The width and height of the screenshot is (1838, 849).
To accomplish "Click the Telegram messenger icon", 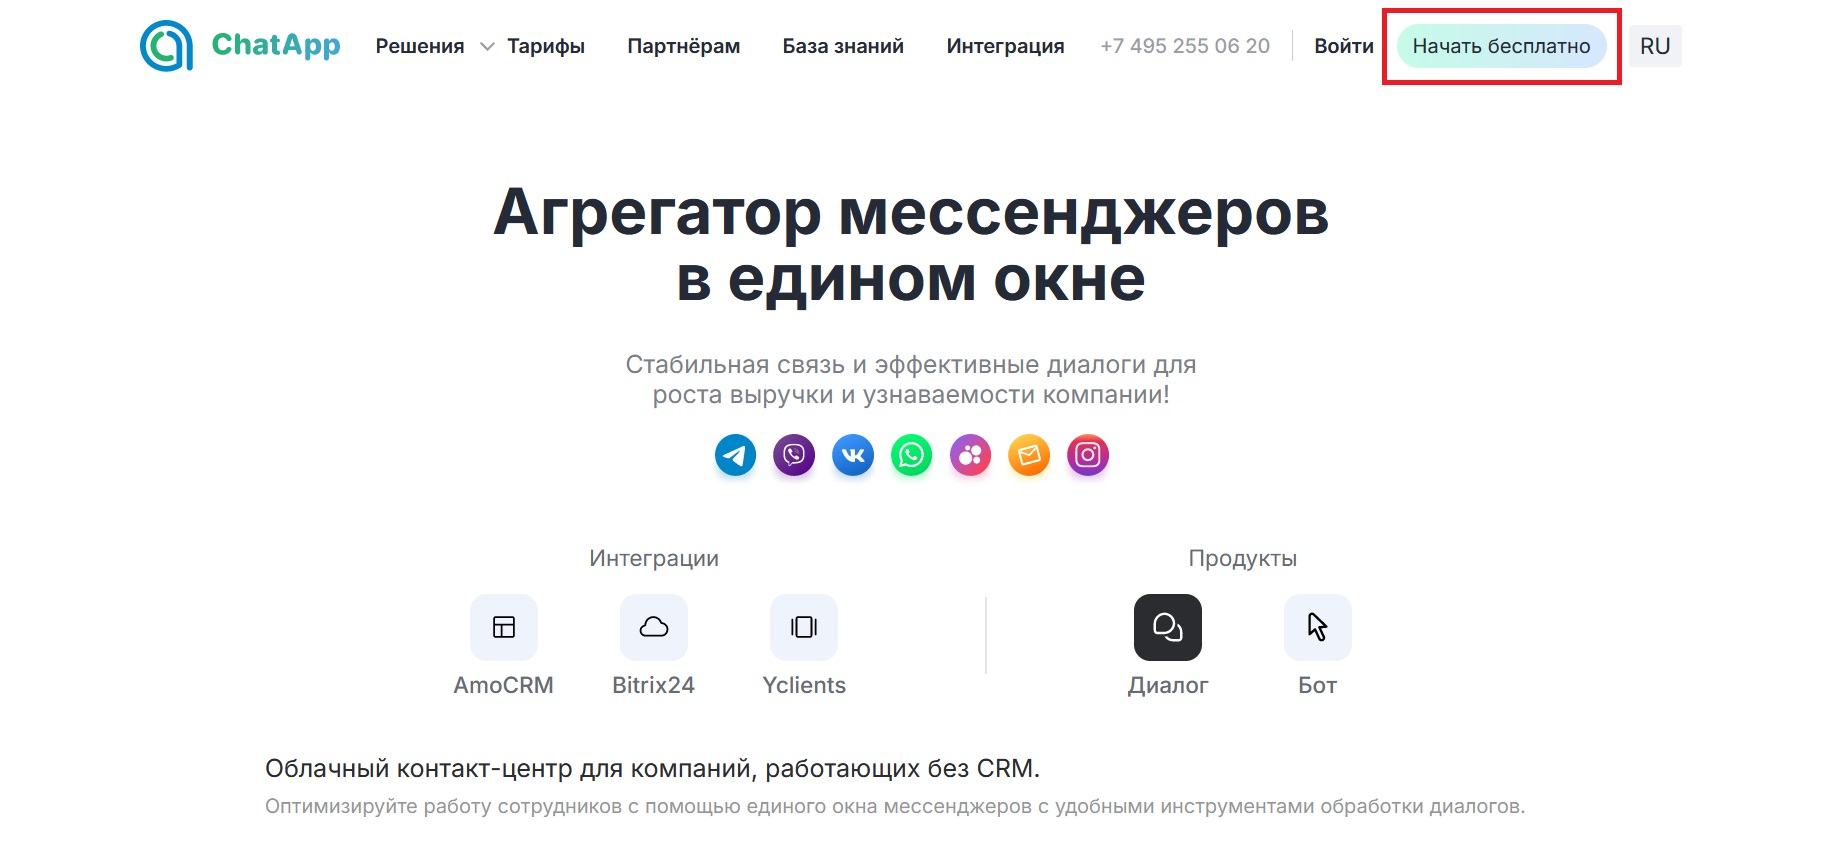I will pyautogui.click(x=735, y=456).
